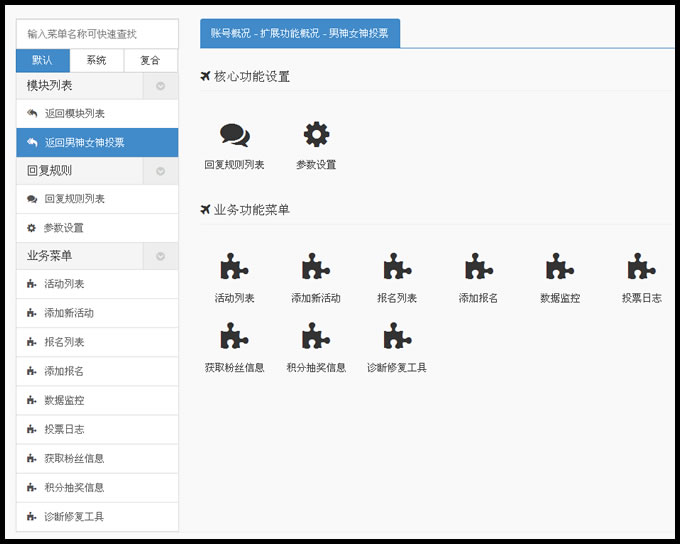Open the 投票日志 puzzle icon in main panel
680x544 pixels.
641,267
